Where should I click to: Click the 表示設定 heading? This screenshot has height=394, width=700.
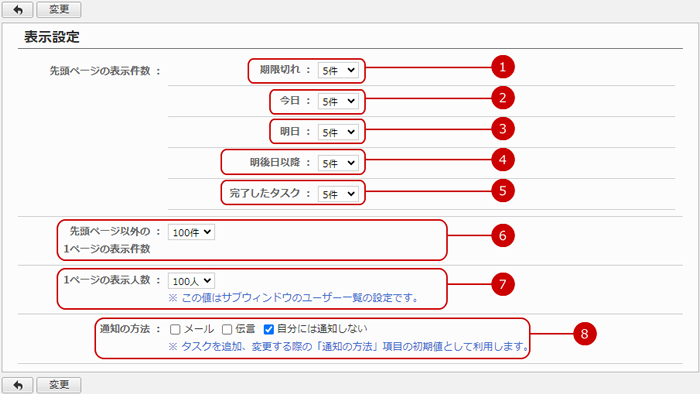[52, 37]
